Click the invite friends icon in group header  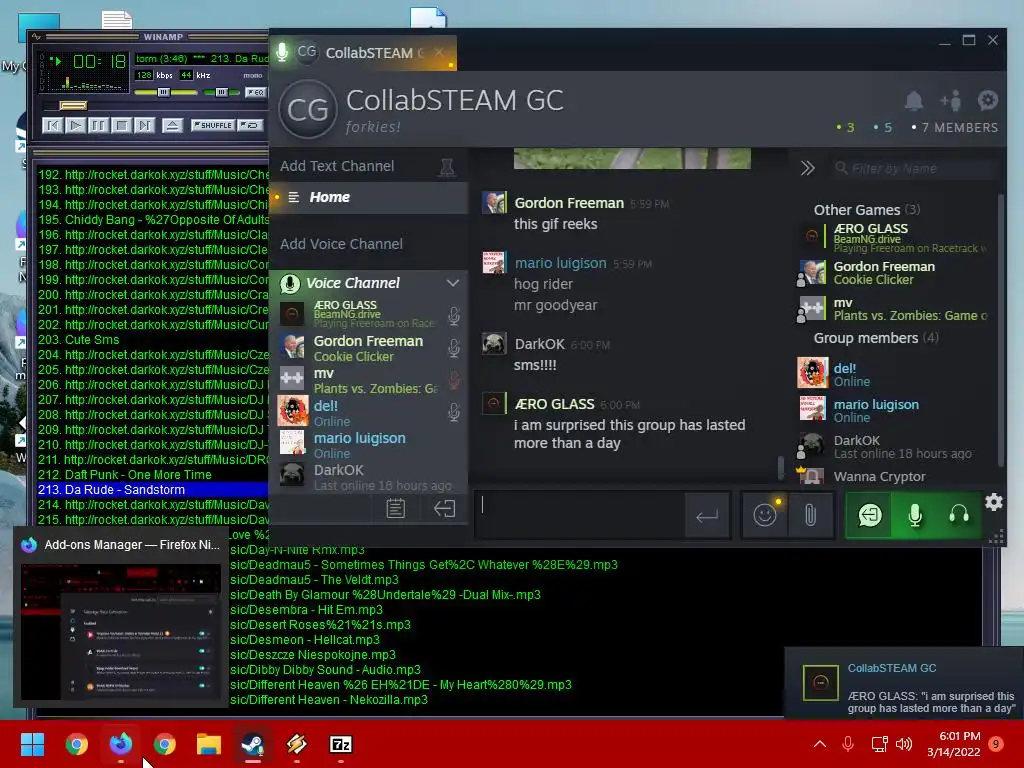[x=951, y=101]
